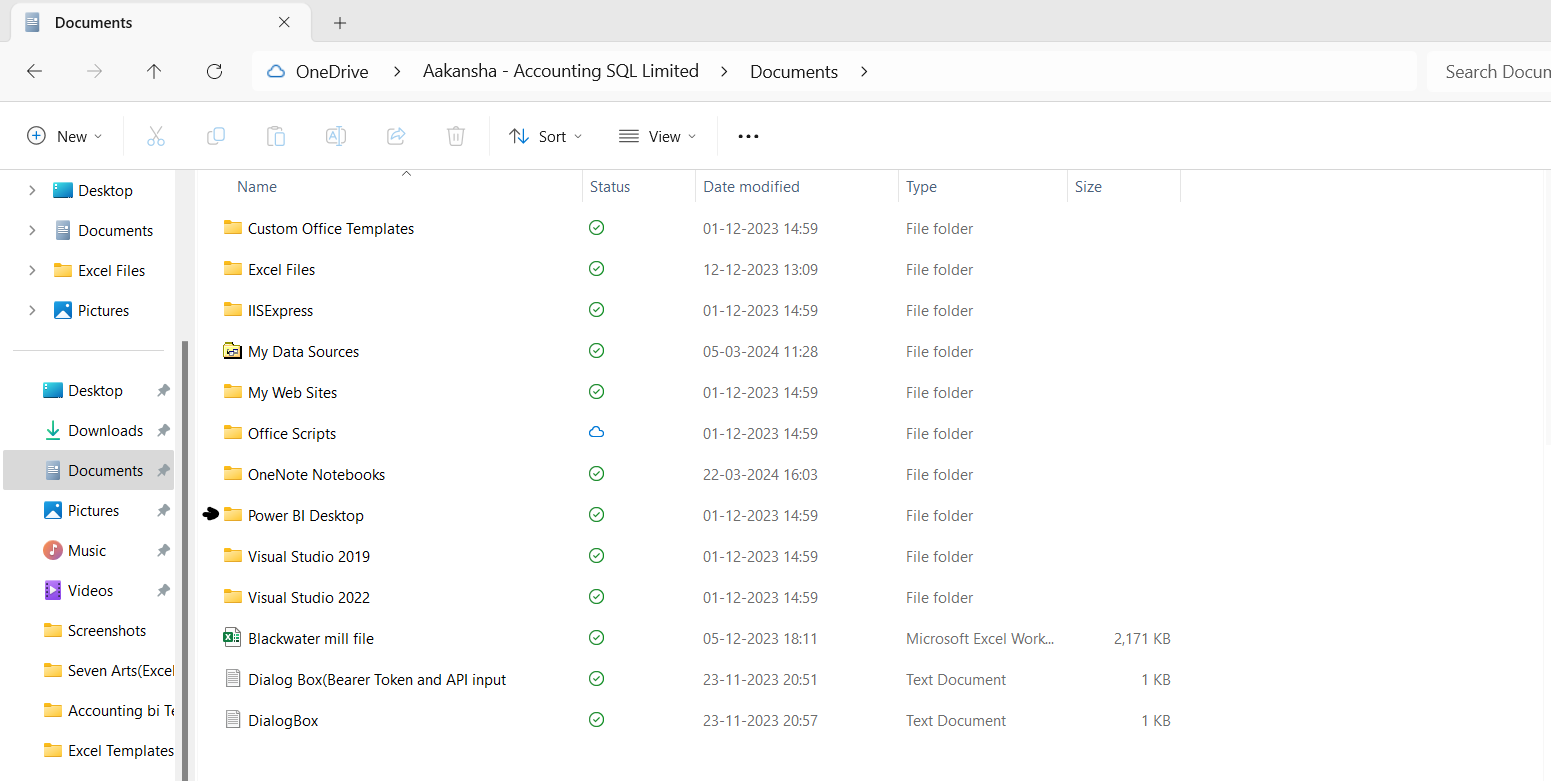This screenshot has width=1551, height=781.
Task: Click the Microsoft Excel Work... type cell
Action: (x=980, y=638)
